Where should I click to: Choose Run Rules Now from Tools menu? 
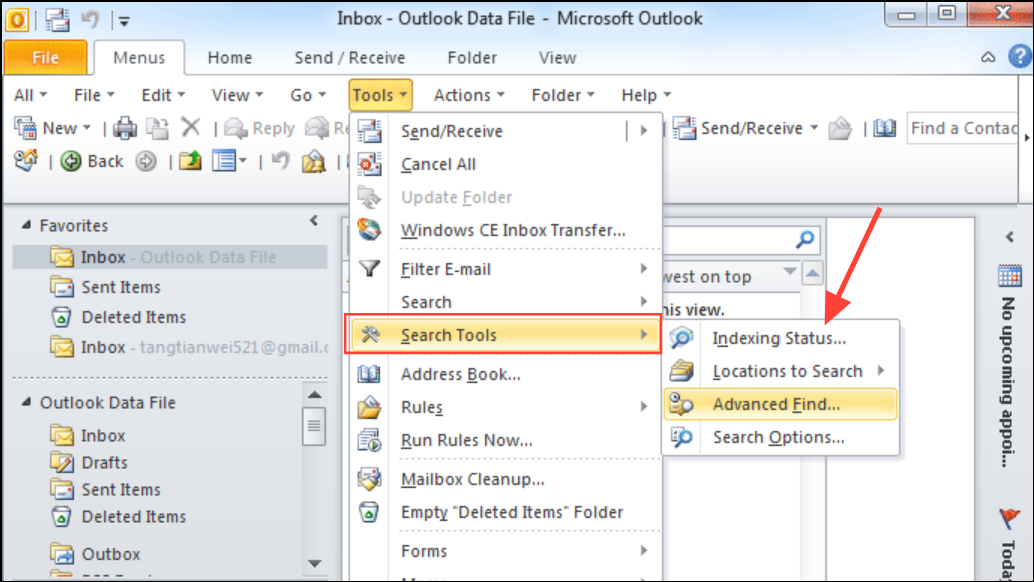coord(466,440)
